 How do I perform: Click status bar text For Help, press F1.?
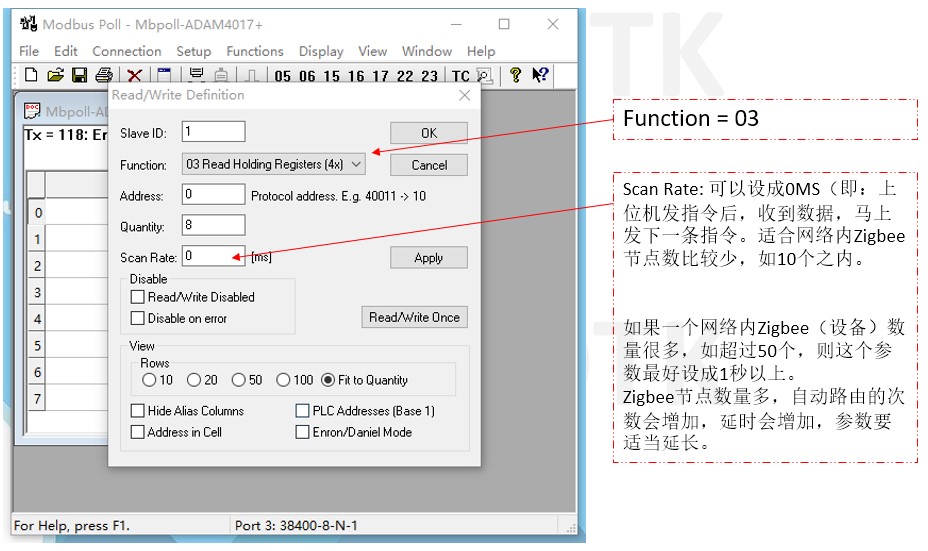click(x=72, y=526)
